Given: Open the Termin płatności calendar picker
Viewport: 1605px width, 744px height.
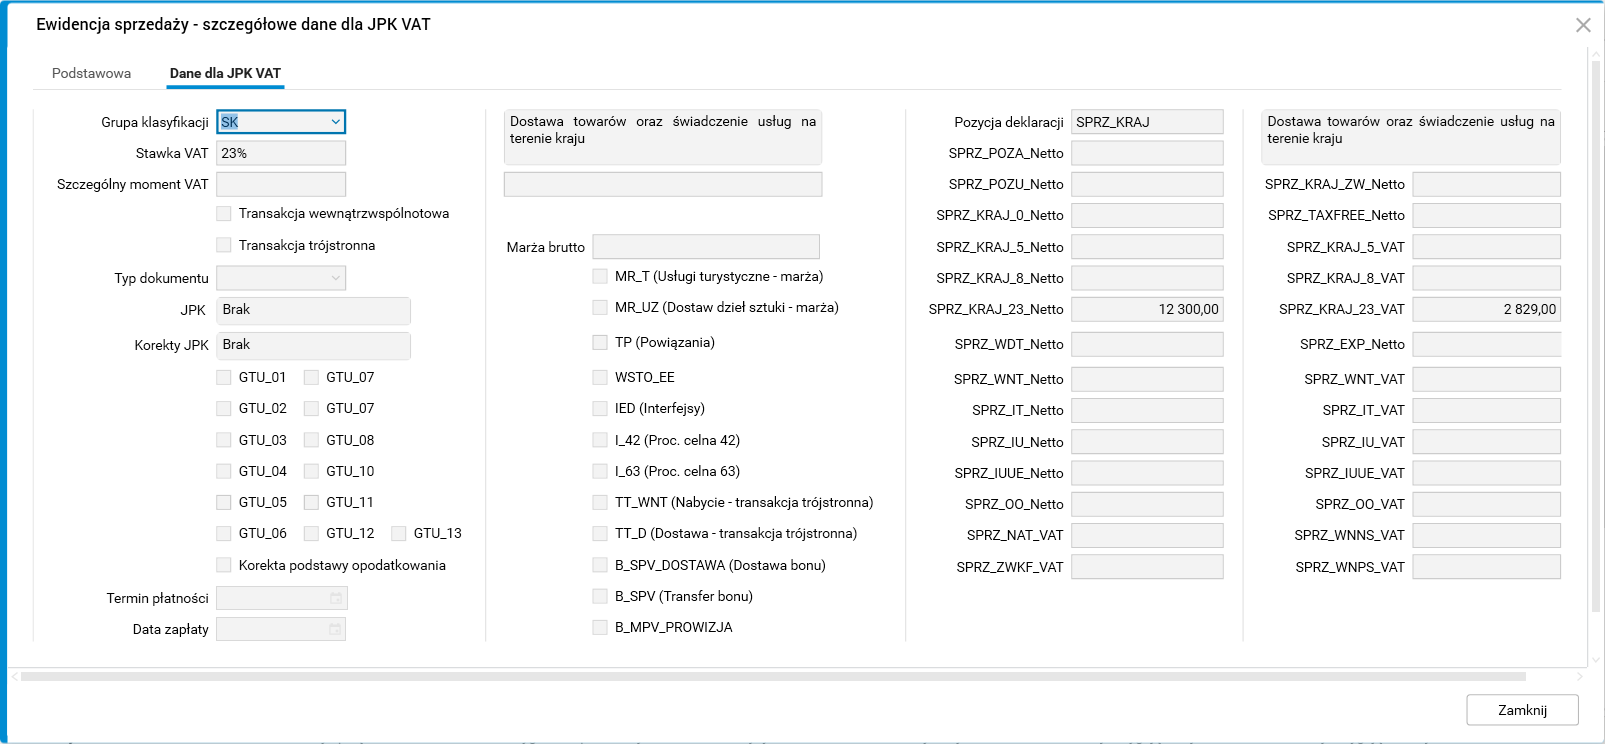Looking at the screenshot, I should click(336, 598).
